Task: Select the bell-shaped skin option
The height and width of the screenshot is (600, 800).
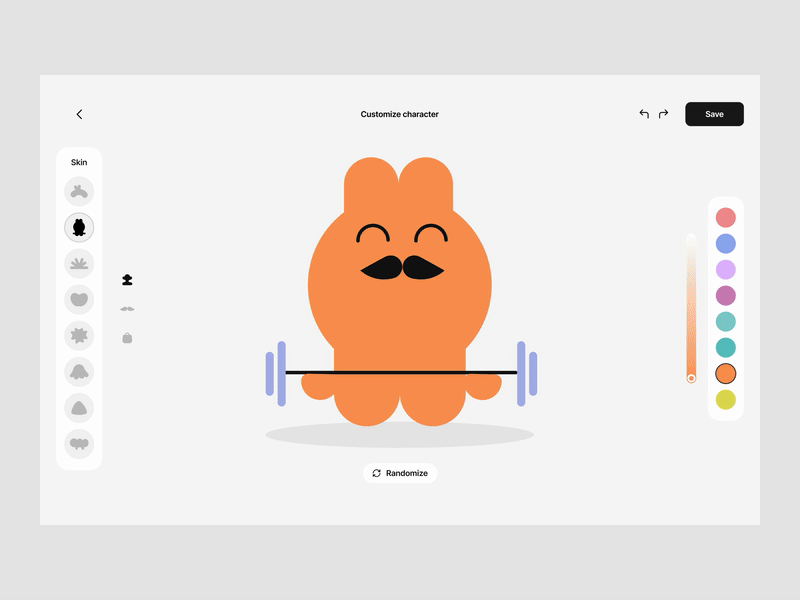Action: coord(79,372)
